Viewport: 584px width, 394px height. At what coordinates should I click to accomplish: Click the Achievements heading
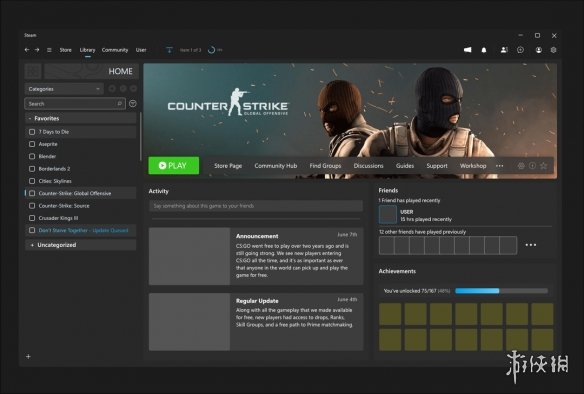click(x=397, y=271)
